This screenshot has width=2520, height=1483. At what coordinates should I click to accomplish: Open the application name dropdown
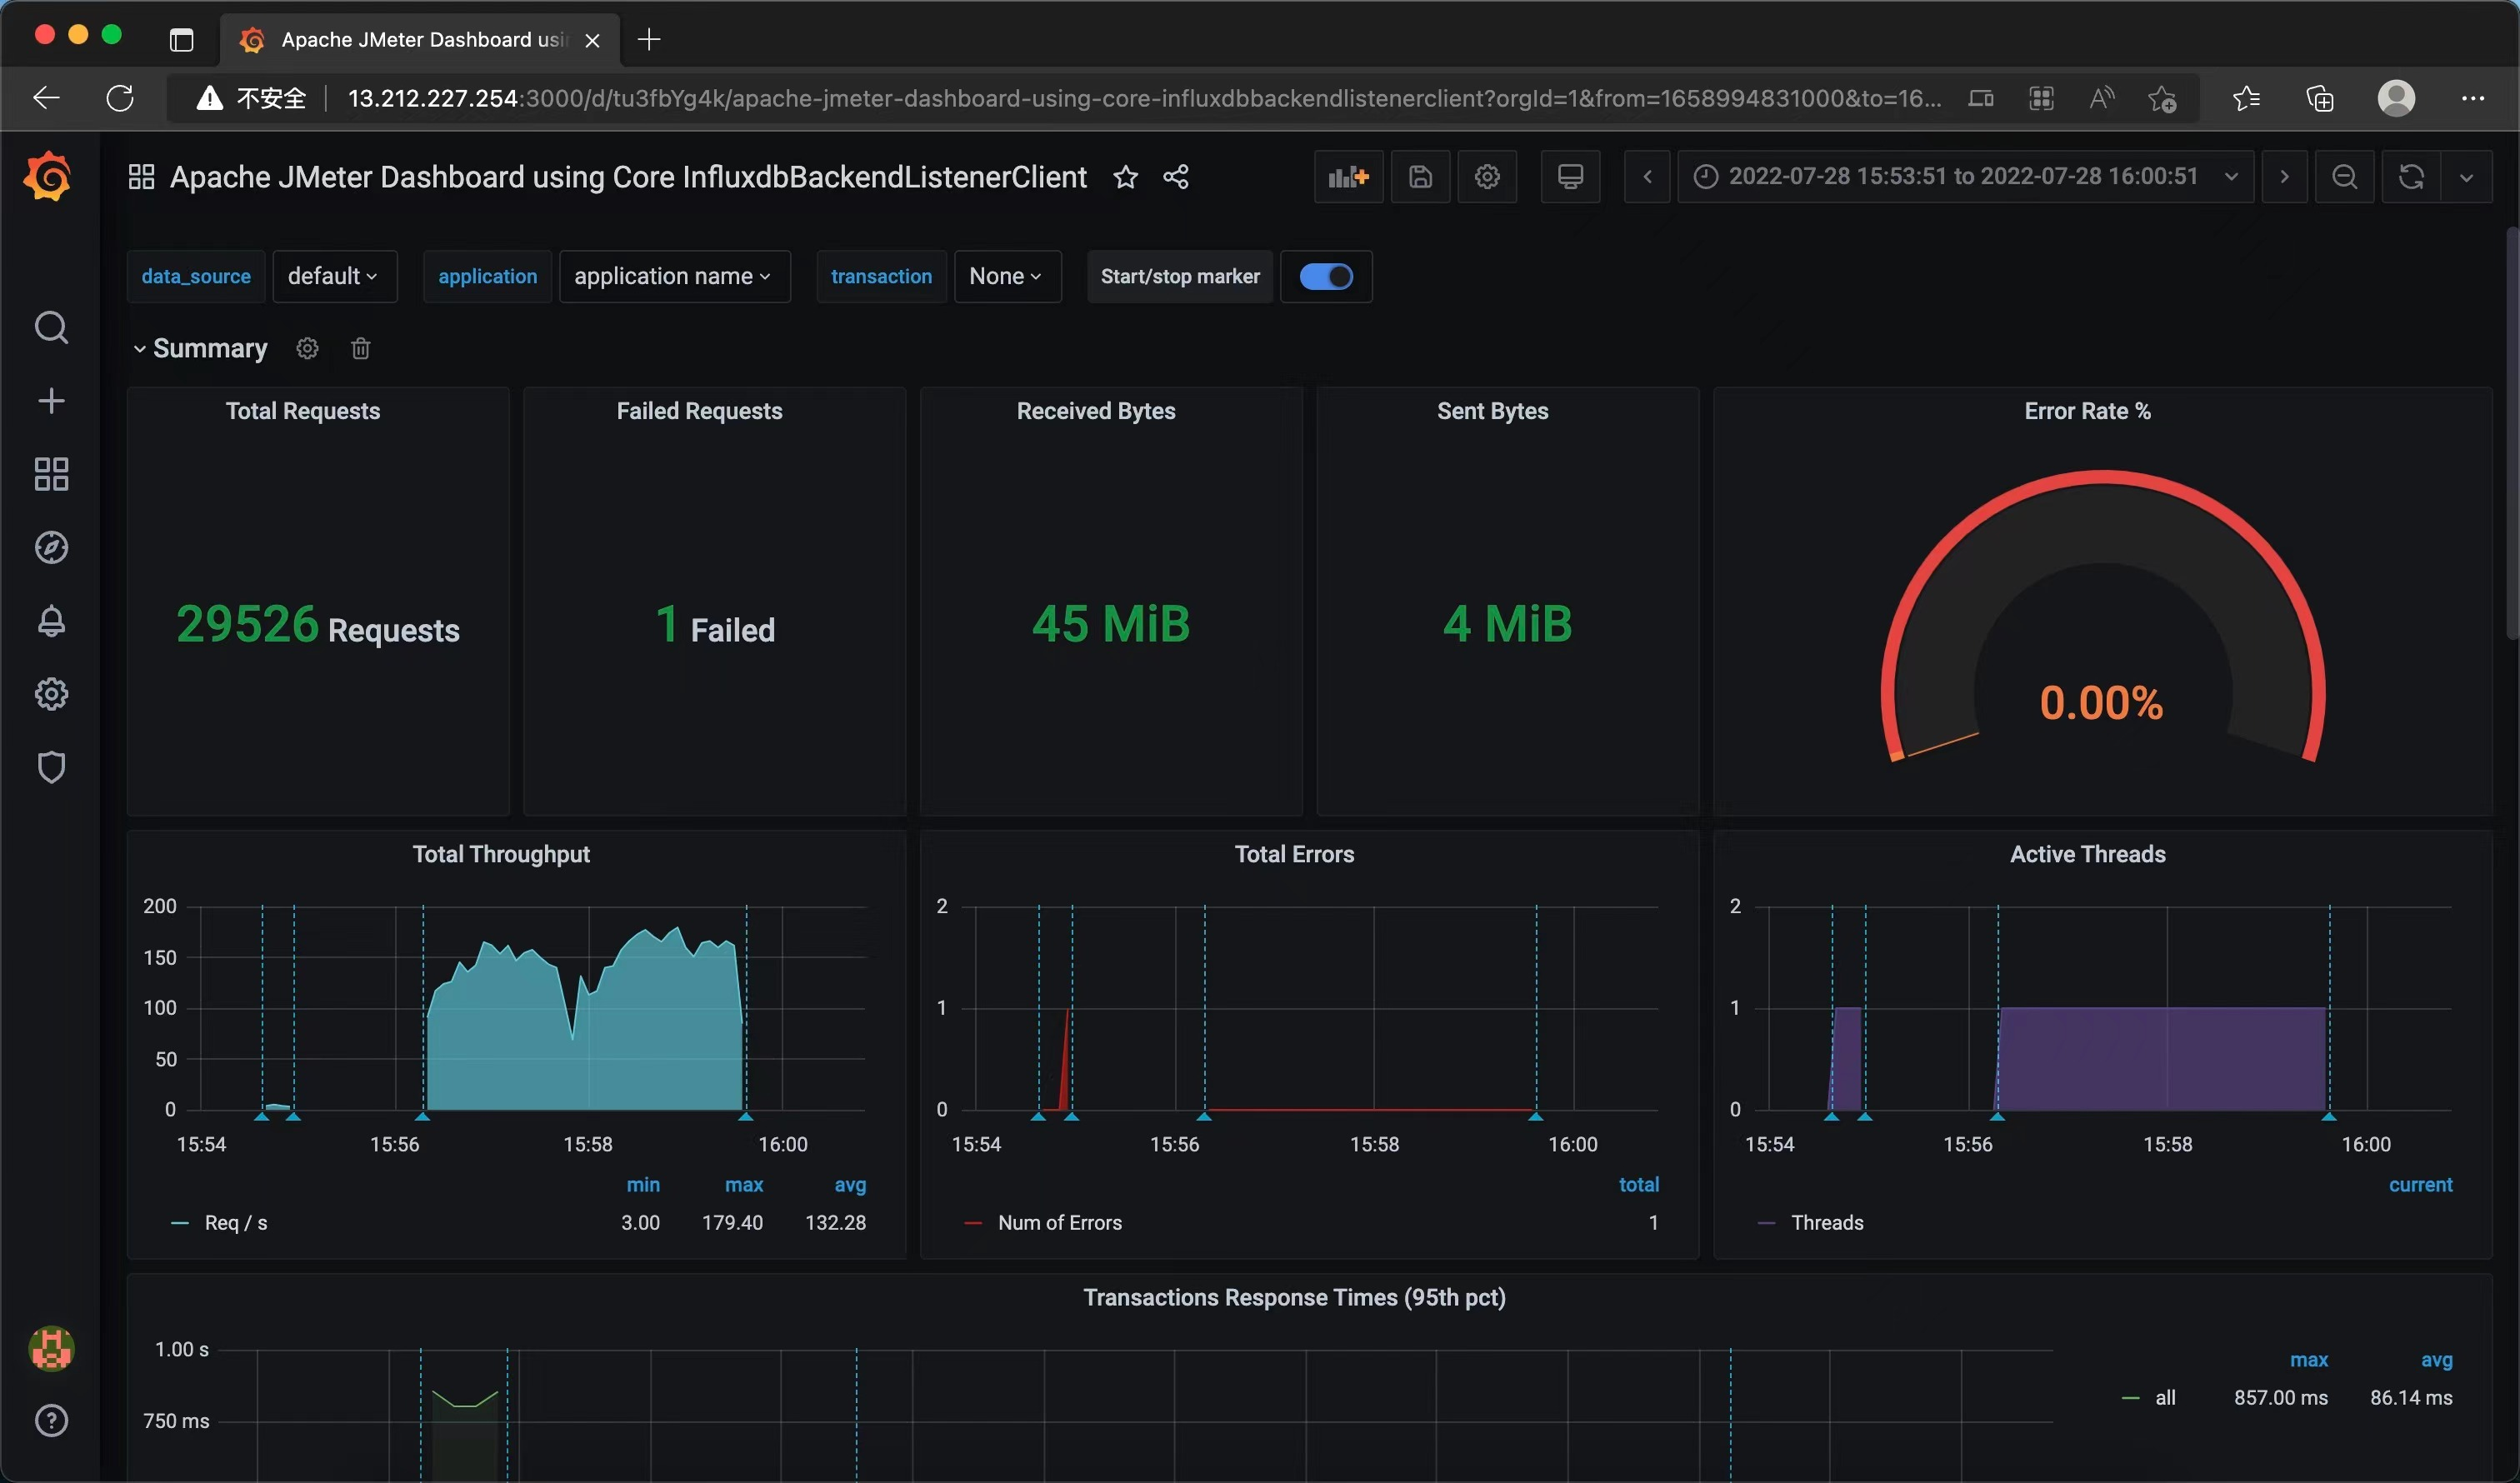click(674, 276)
